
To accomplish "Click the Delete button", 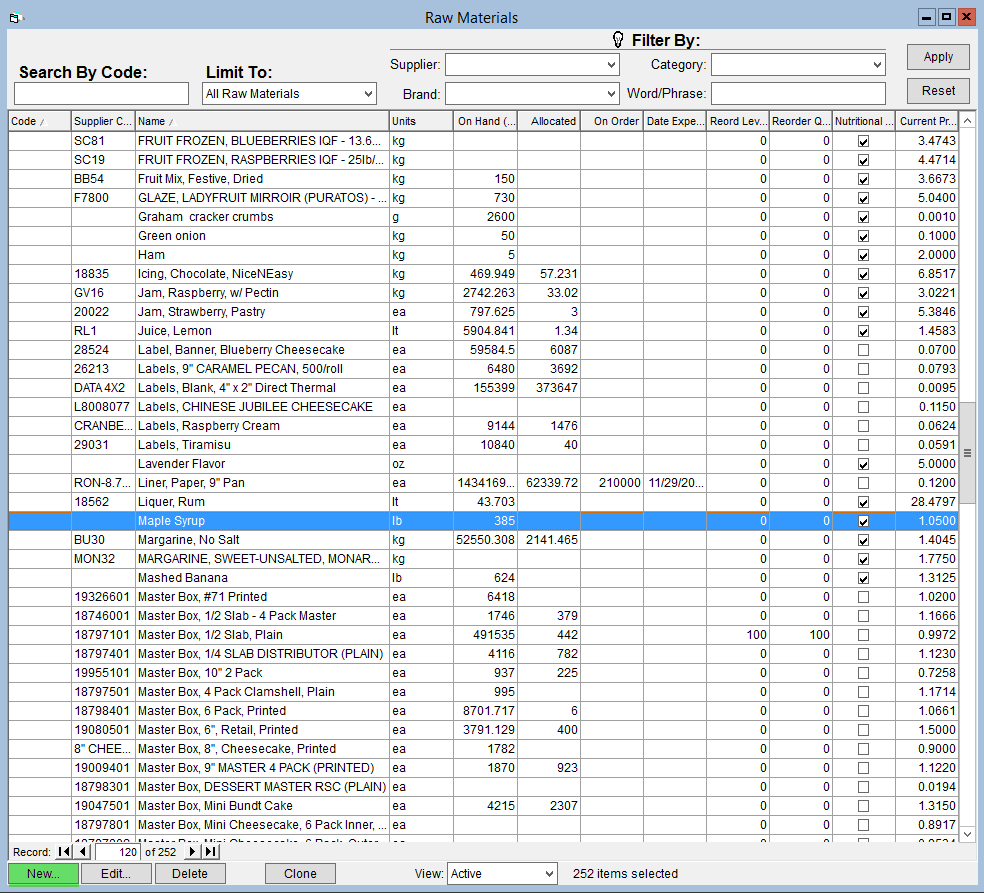I will point(190,874).
